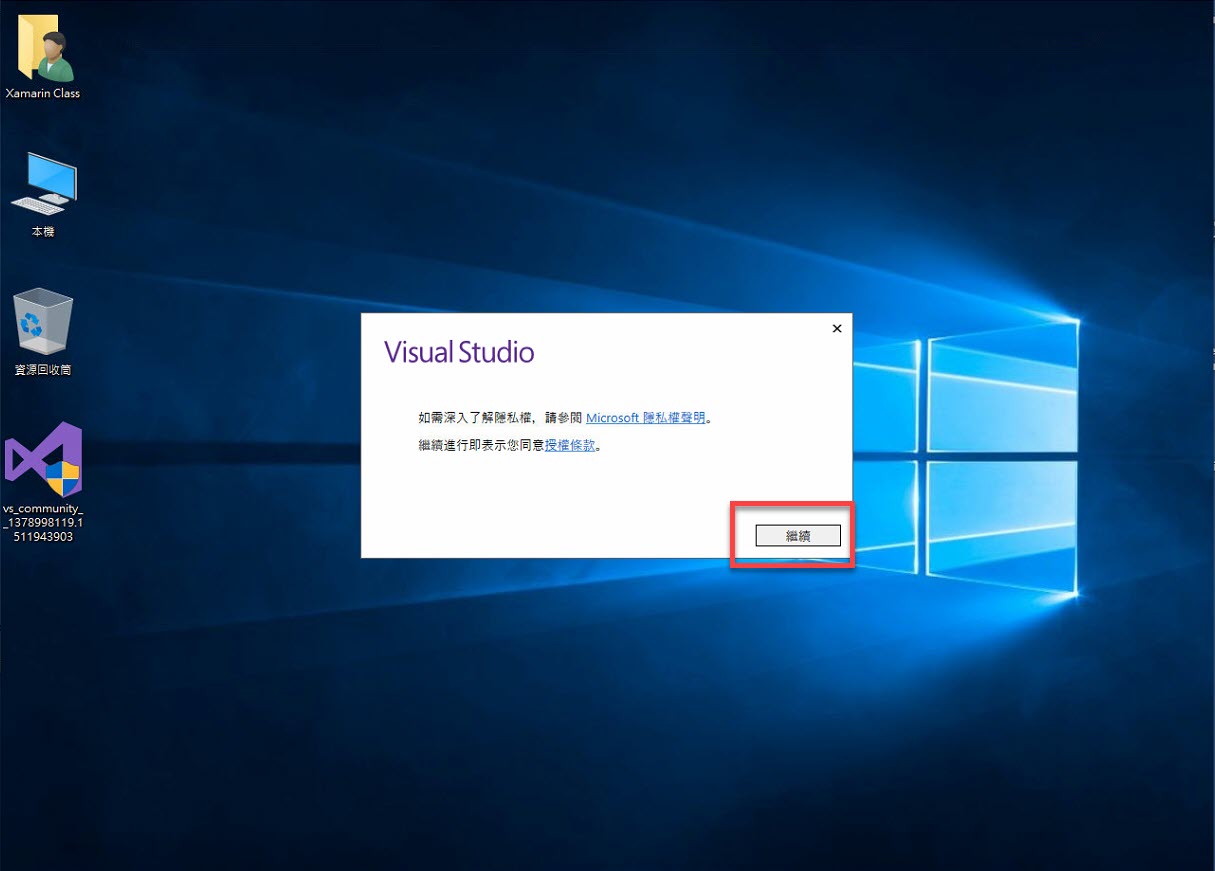Select the vs_community installer desktop icon
Screen dimensions: 1215x871
43,460
